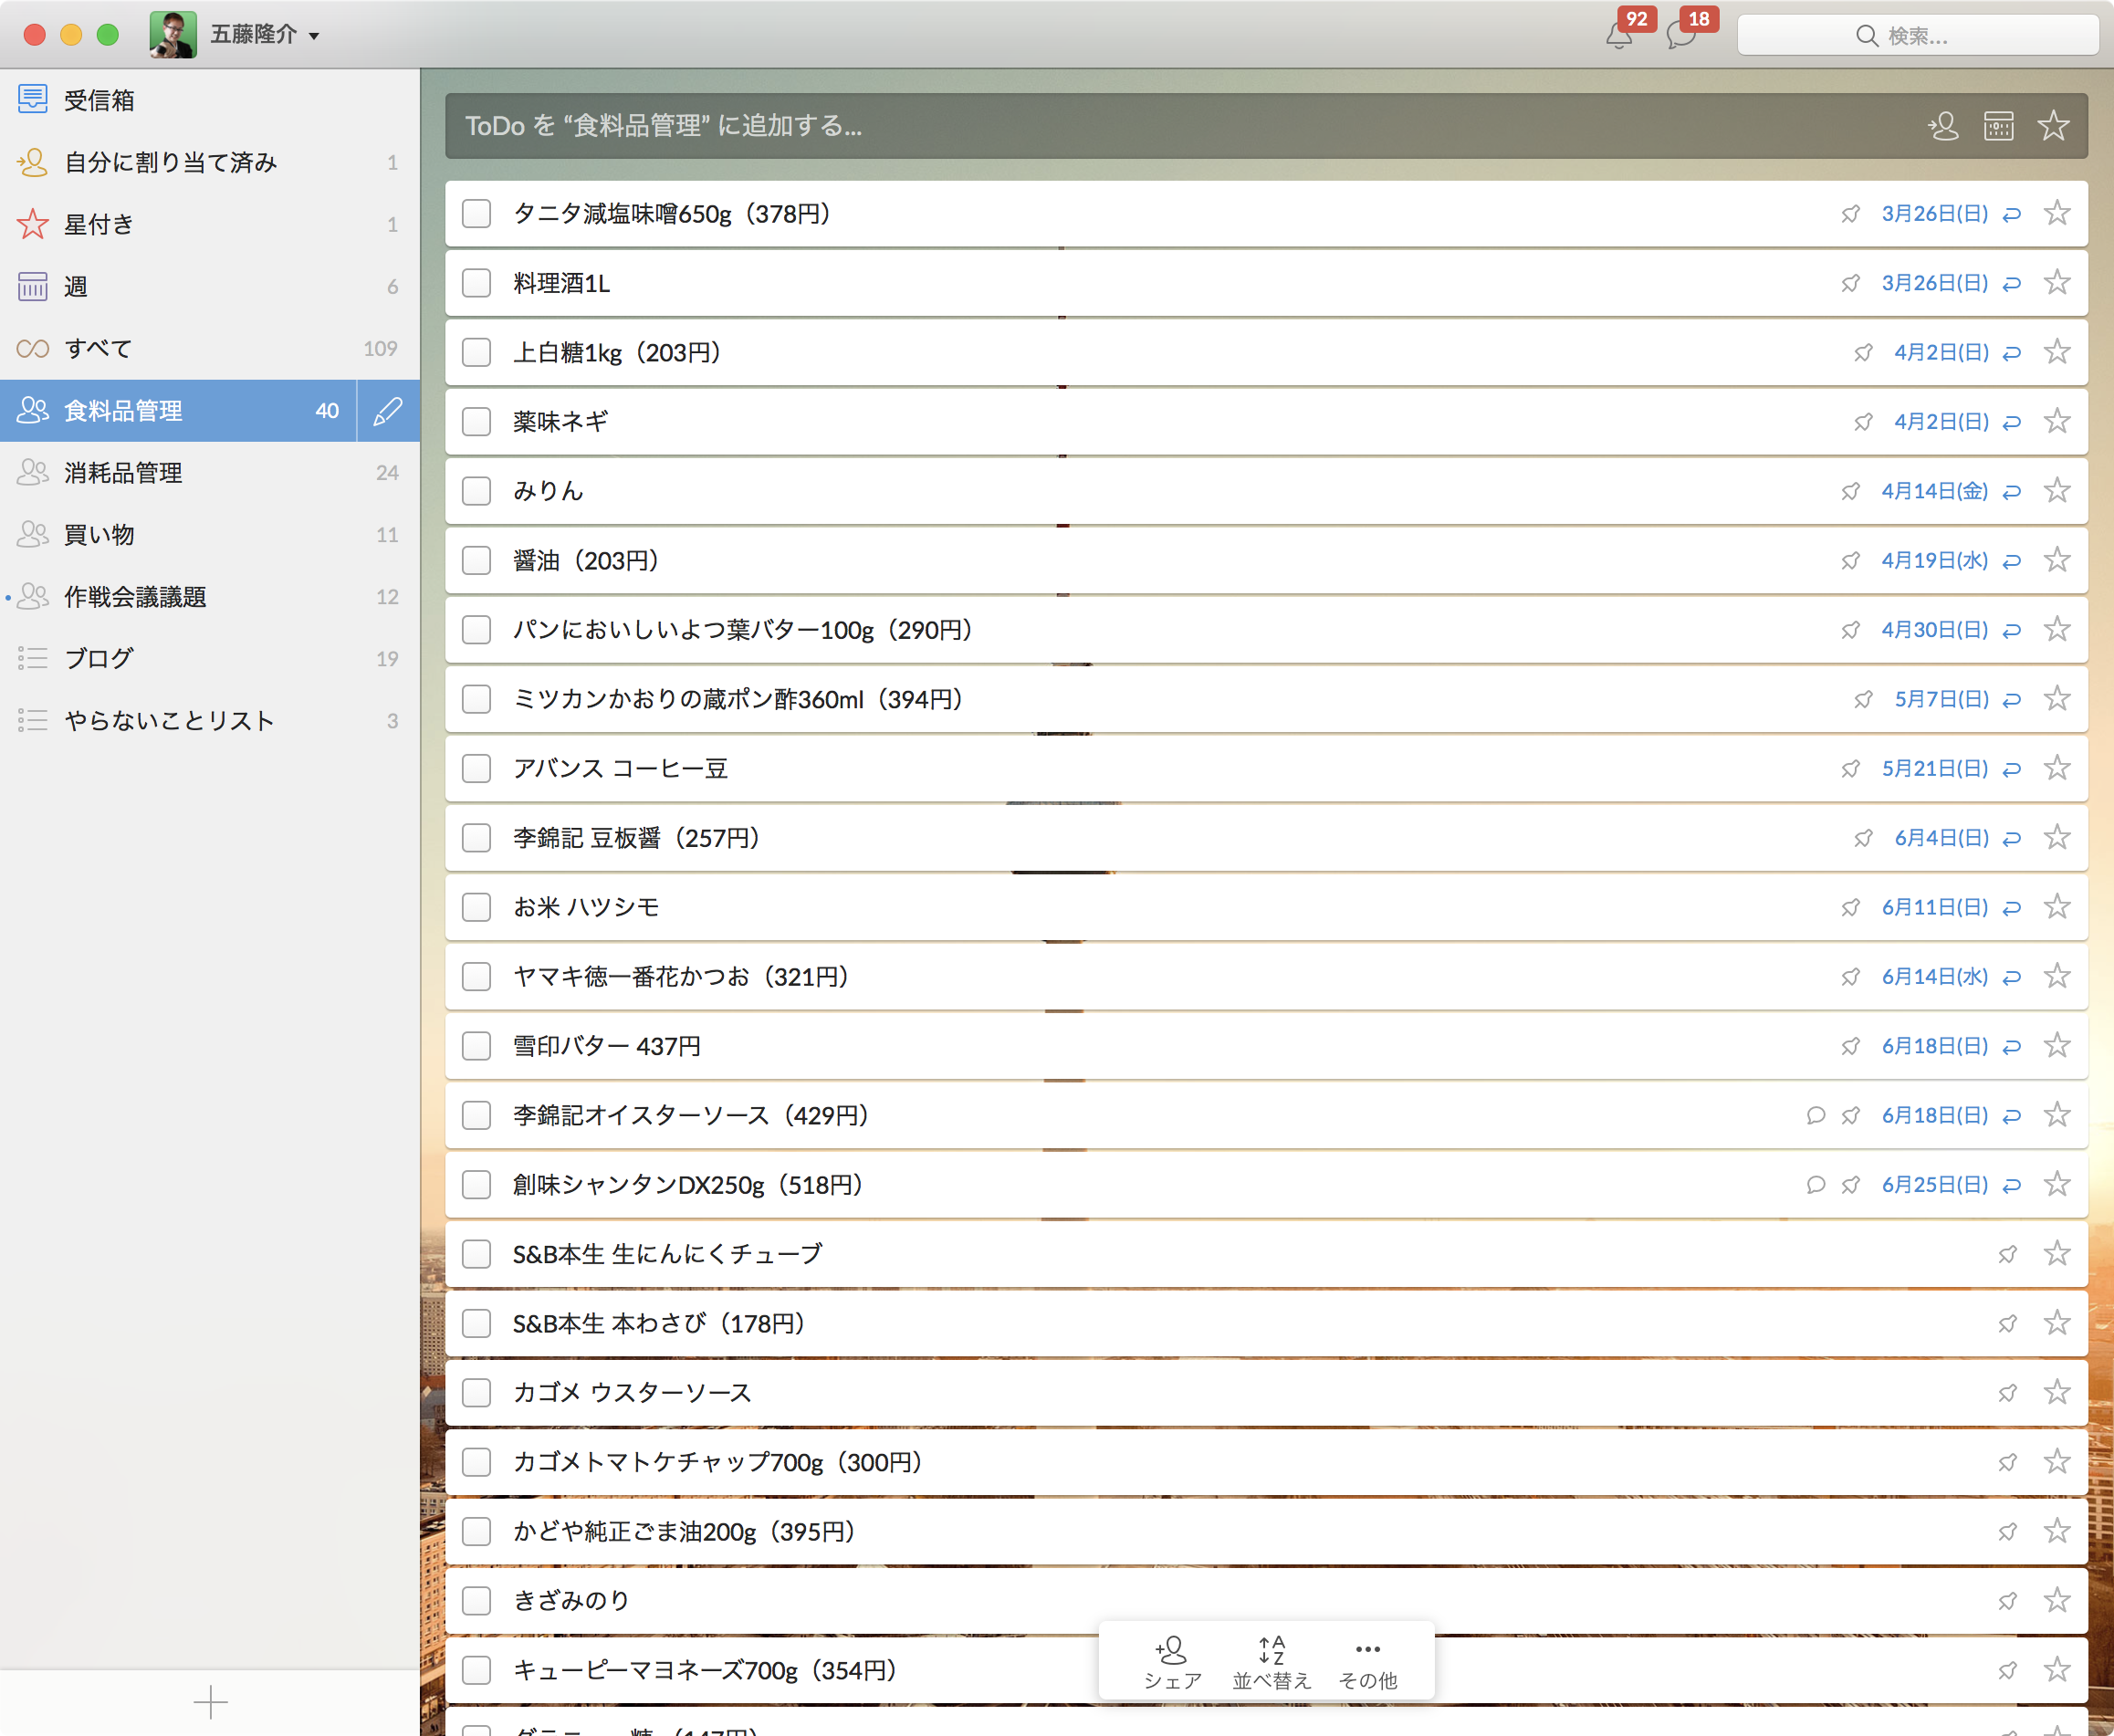
Task: Select the 消耗品管理 list in sidebar
Action: [123, 473]
